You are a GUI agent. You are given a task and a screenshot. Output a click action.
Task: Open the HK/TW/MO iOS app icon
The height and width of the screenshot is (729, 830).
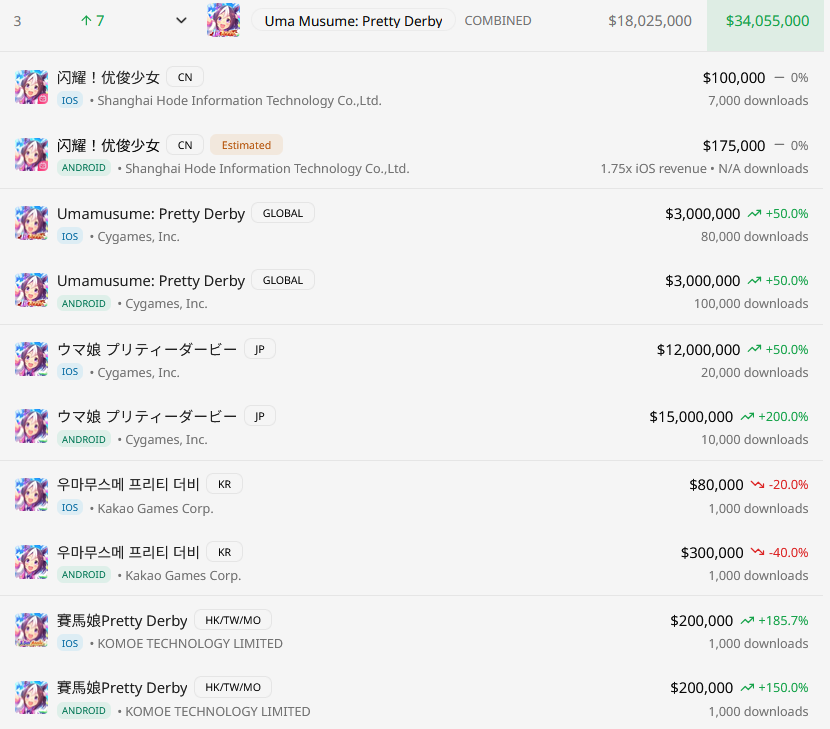pyautogui.click(x=32, y=630)
